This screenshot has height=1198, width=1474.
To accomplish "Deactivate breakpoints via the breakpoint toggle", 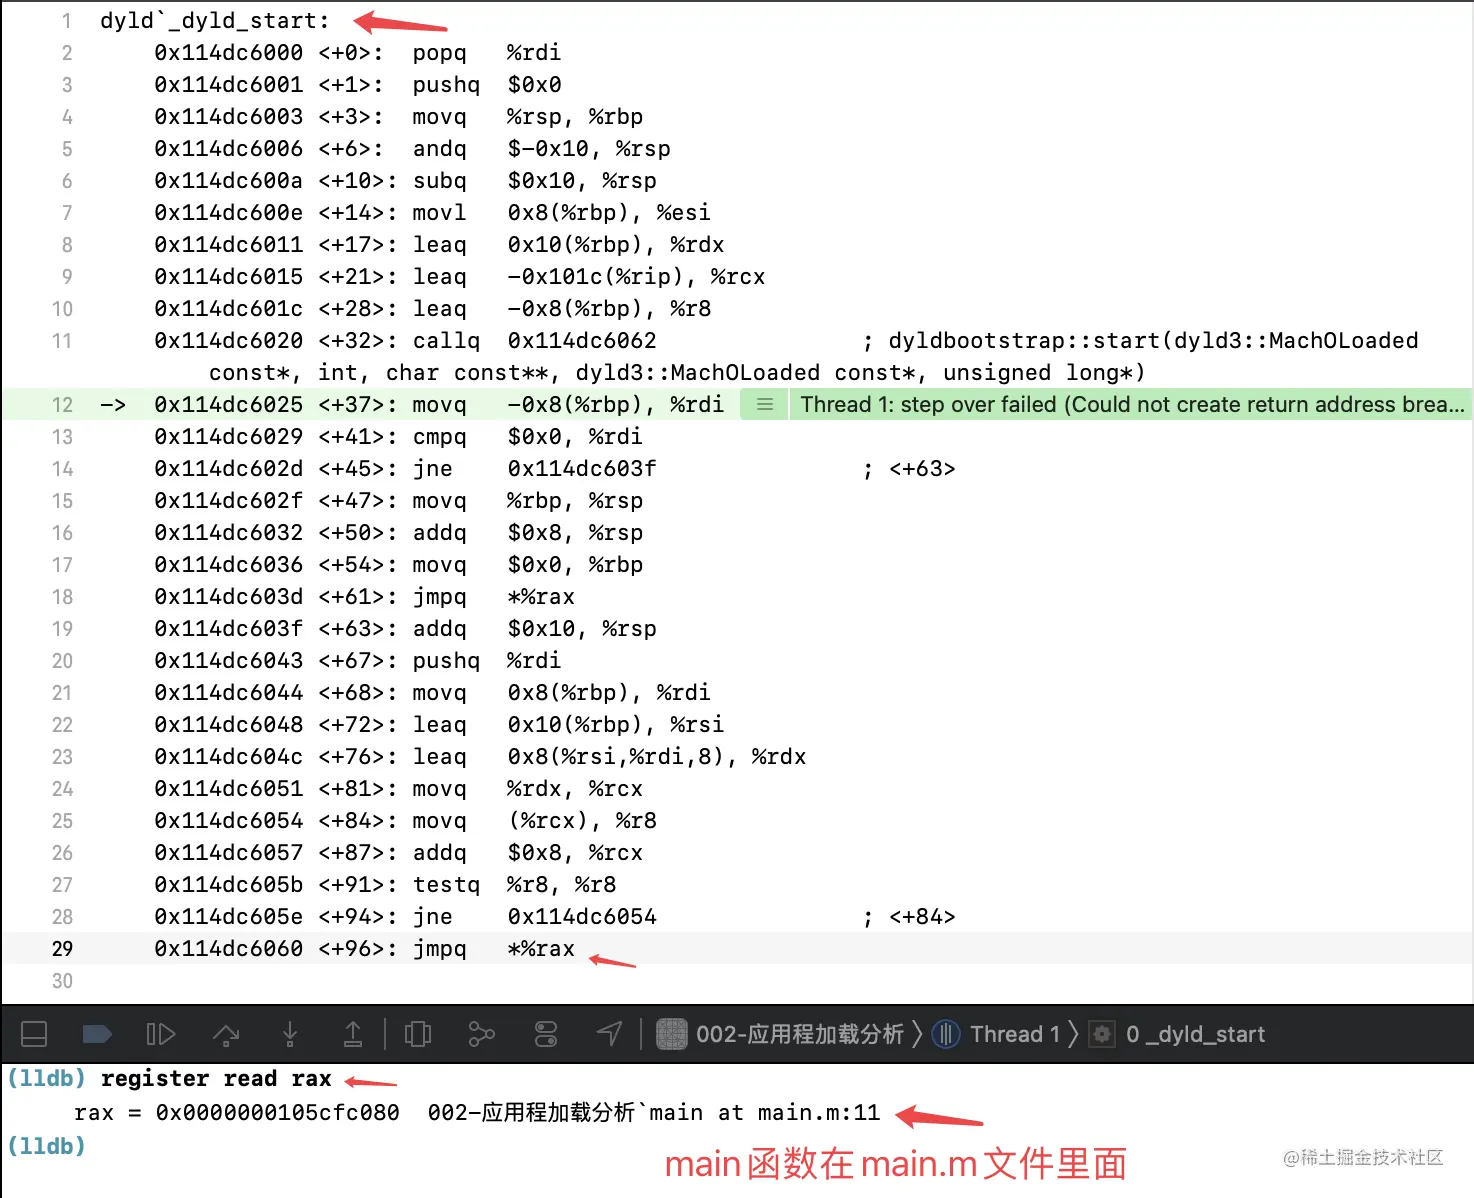I will 96,1034.
